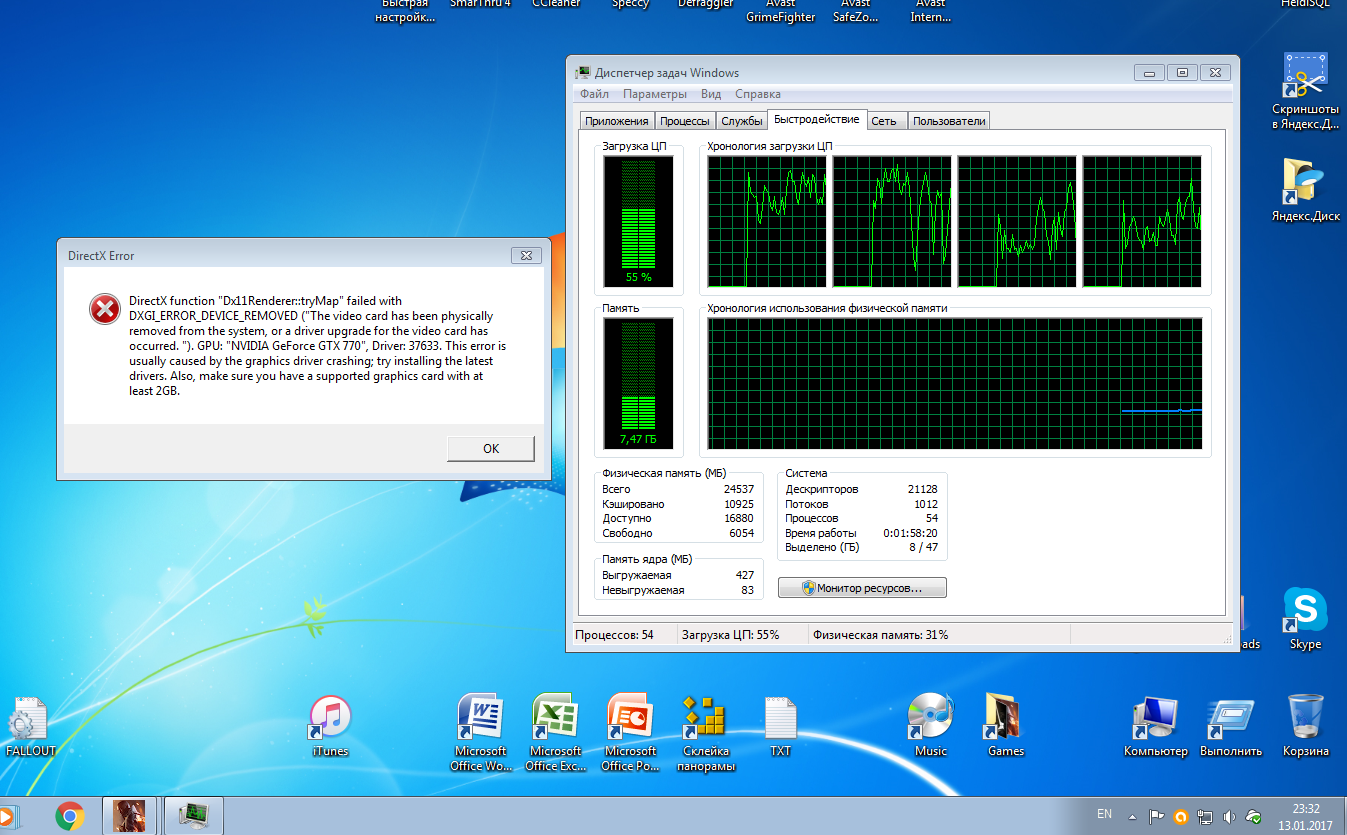
Task: Open the Корзина recycle bin icon
Action: pyautogui.click(x=1306, y=726)
